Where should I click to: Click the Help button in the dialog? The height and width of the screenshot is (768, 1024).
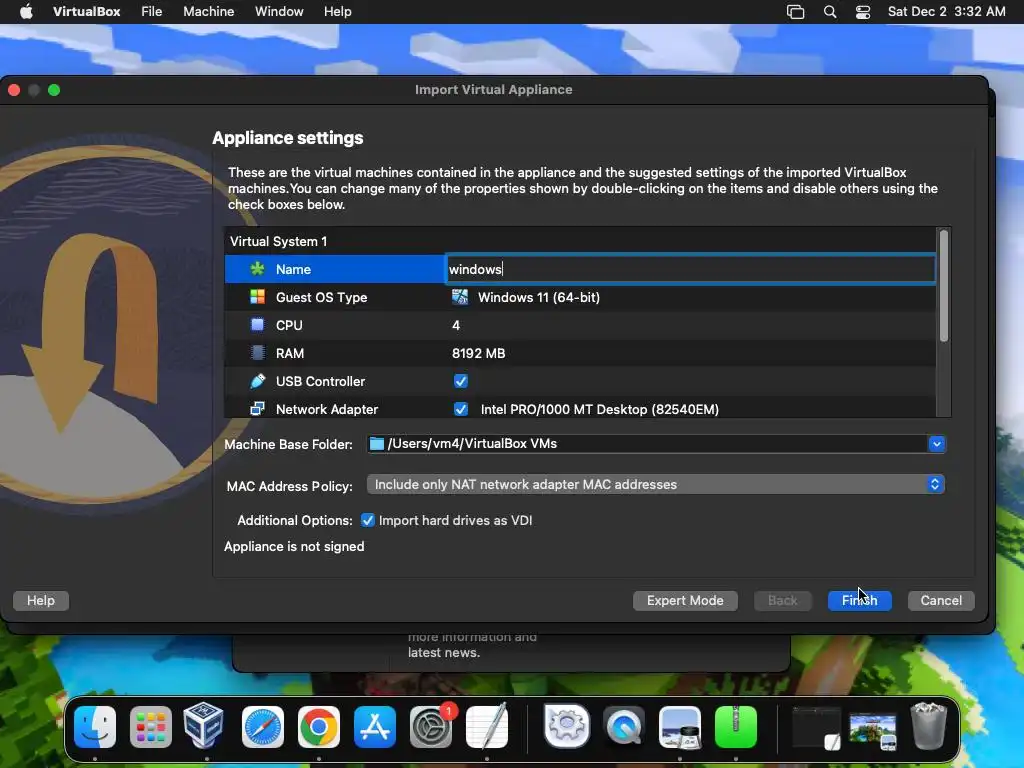tap(40, 600)
